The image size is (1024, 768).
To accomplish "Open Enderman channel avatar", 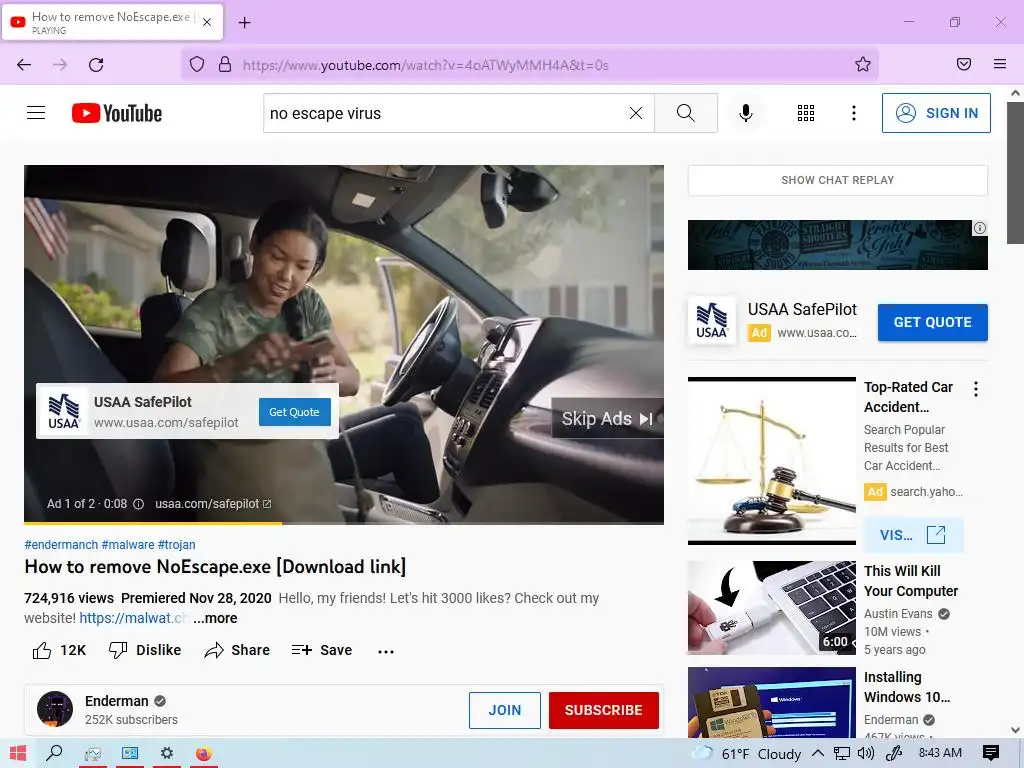I will coord(55,709).
